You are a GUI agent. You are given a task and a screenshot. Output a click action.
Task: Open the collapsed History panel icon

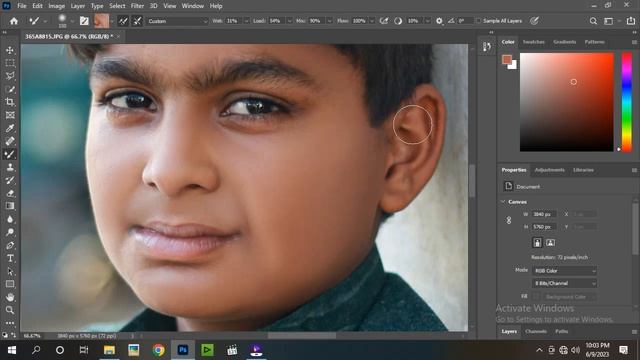[x=487, y=47]
